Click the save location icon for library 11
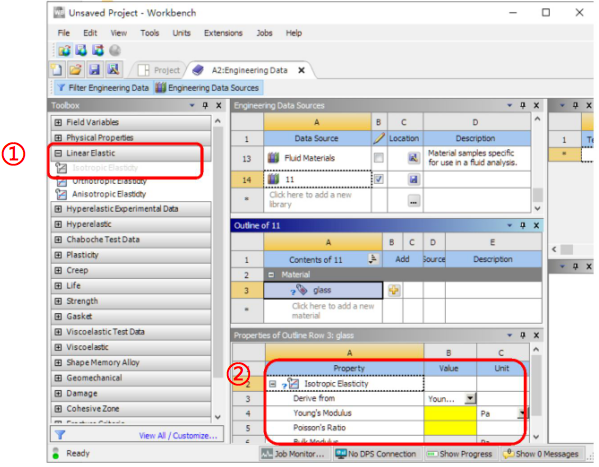This screenshot has height=467, width=599. coord(413,179)
